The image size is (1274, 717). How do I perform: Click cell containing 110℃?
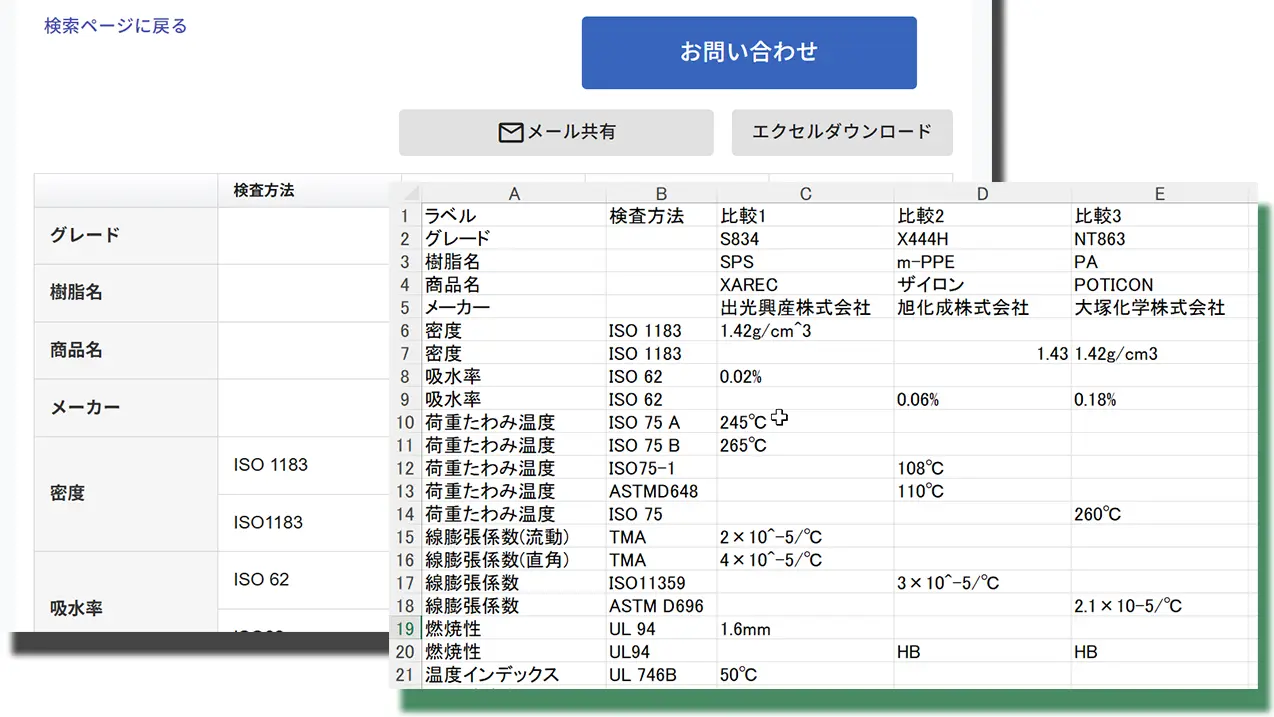click(x=982, y=491)
